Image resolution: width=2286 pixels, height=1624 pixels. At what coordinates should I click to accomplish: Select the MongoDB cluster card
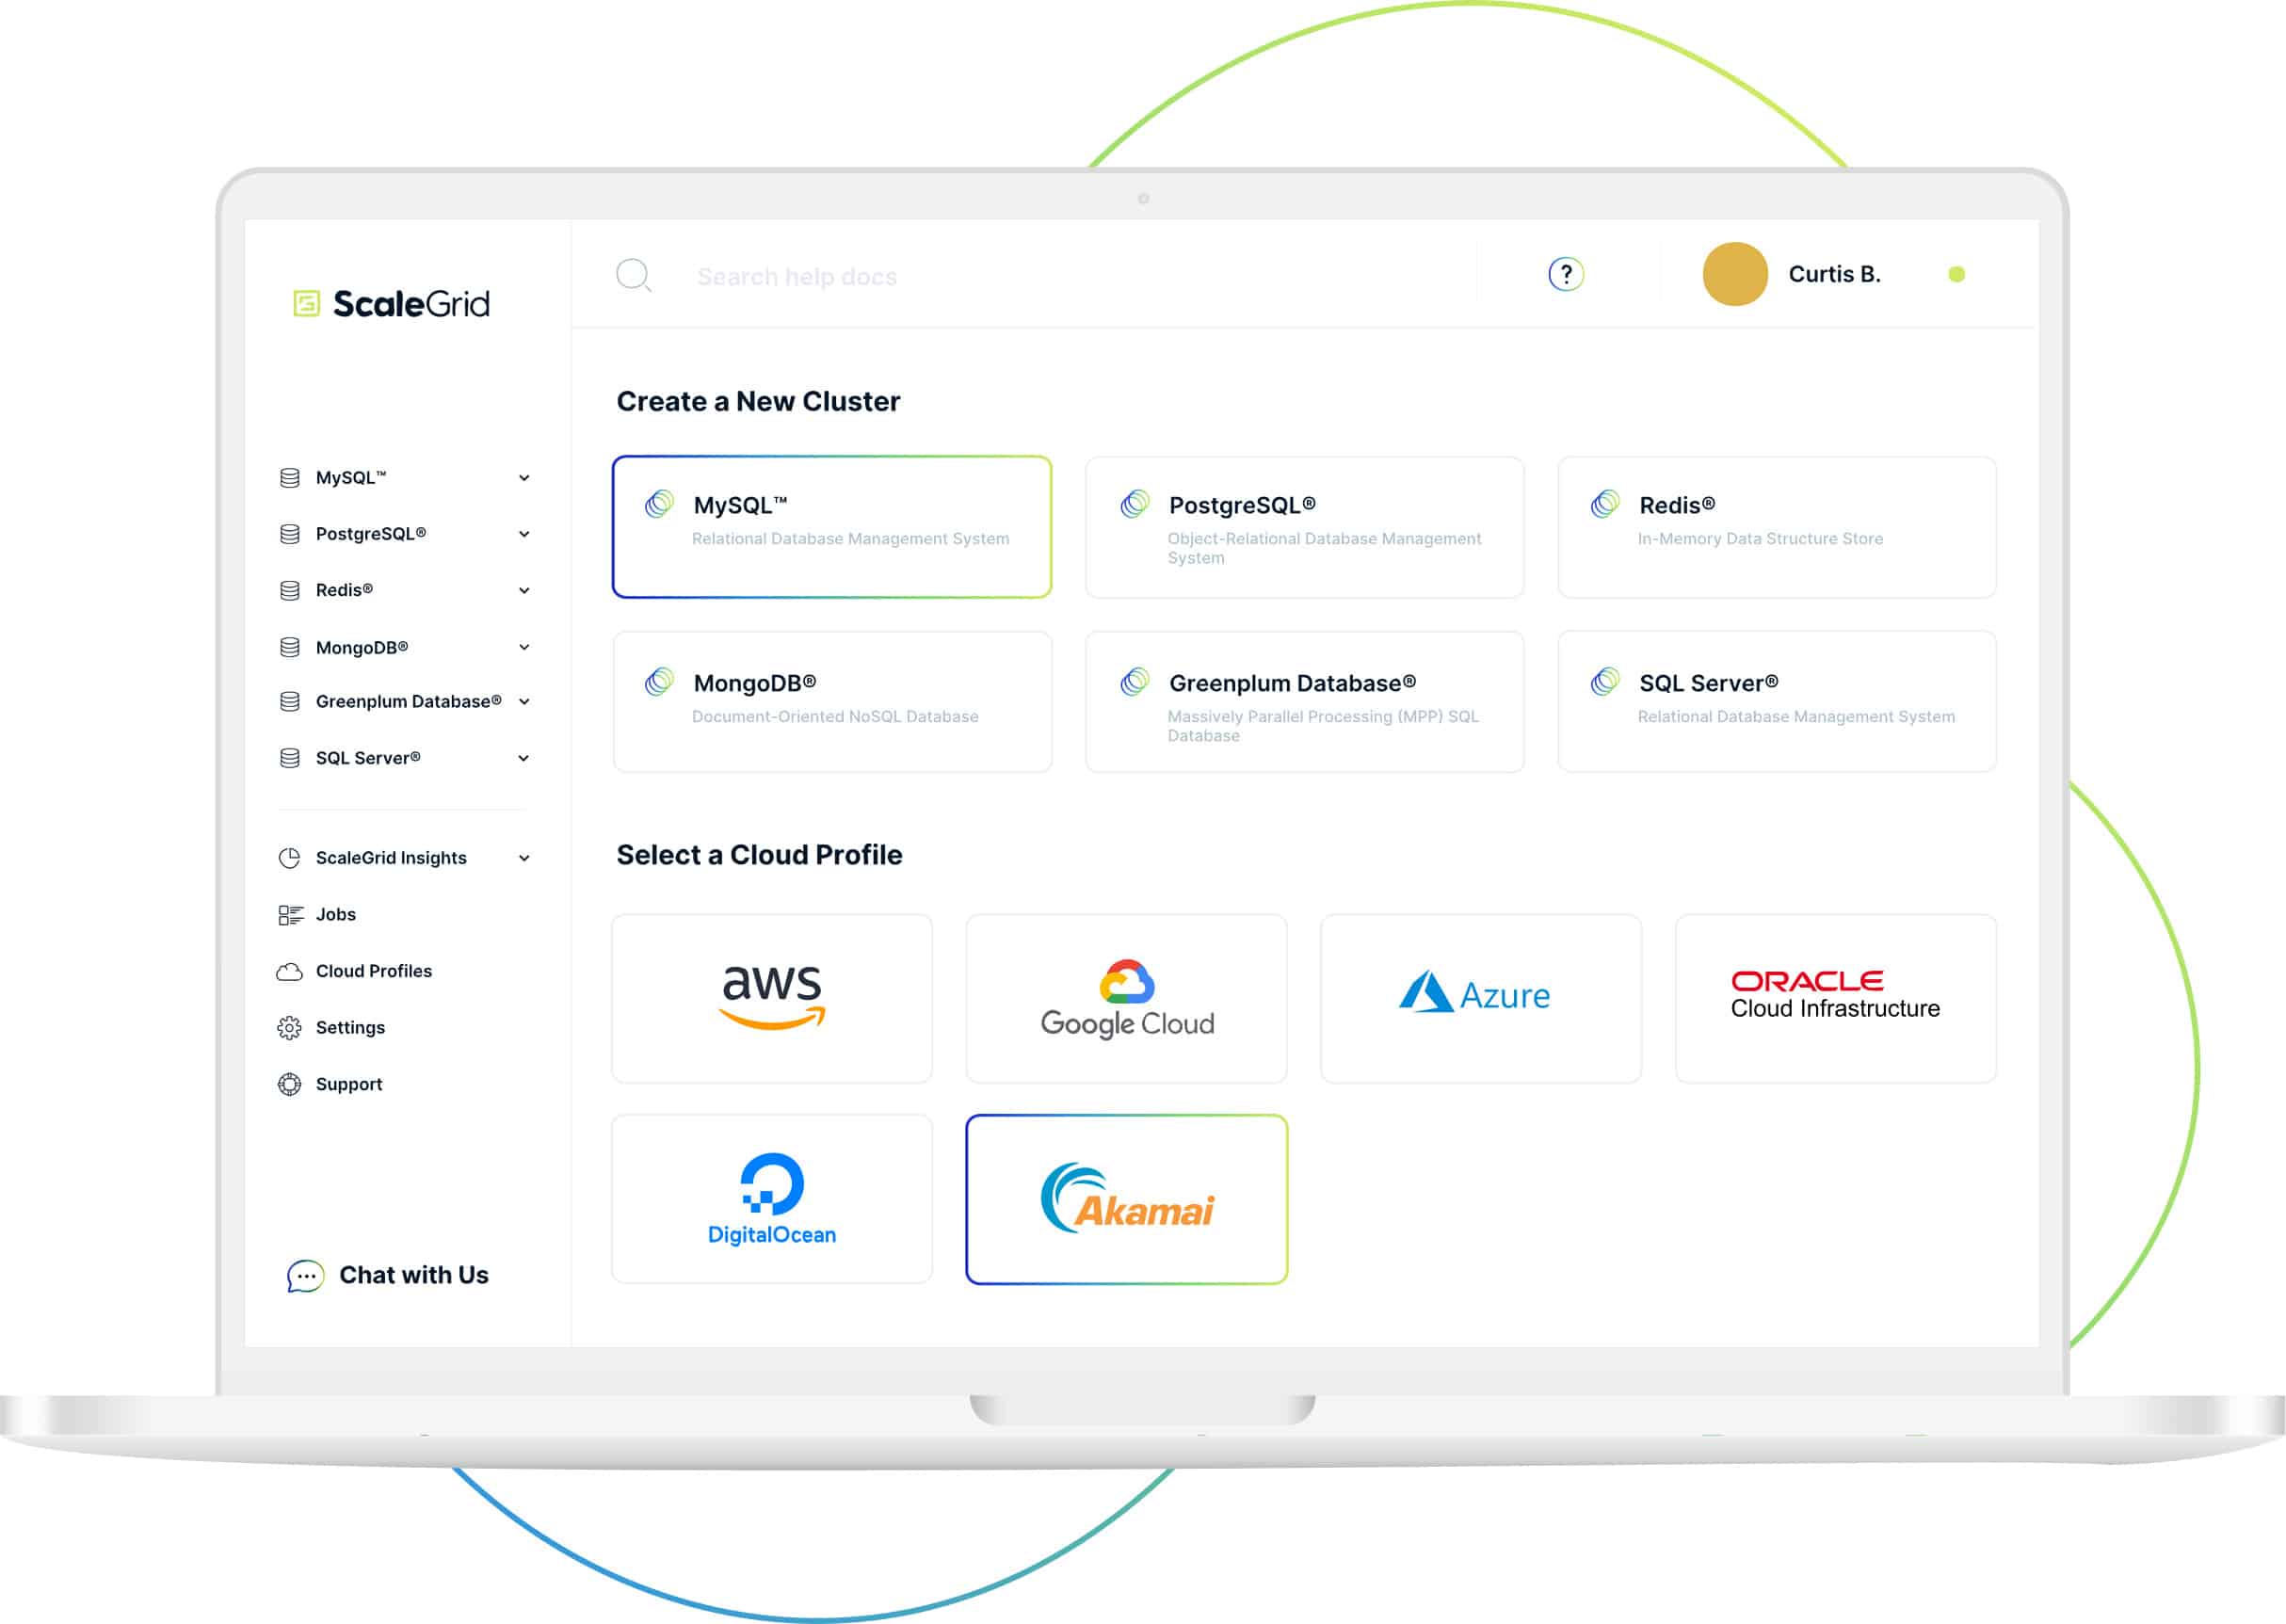coord(832,701)
